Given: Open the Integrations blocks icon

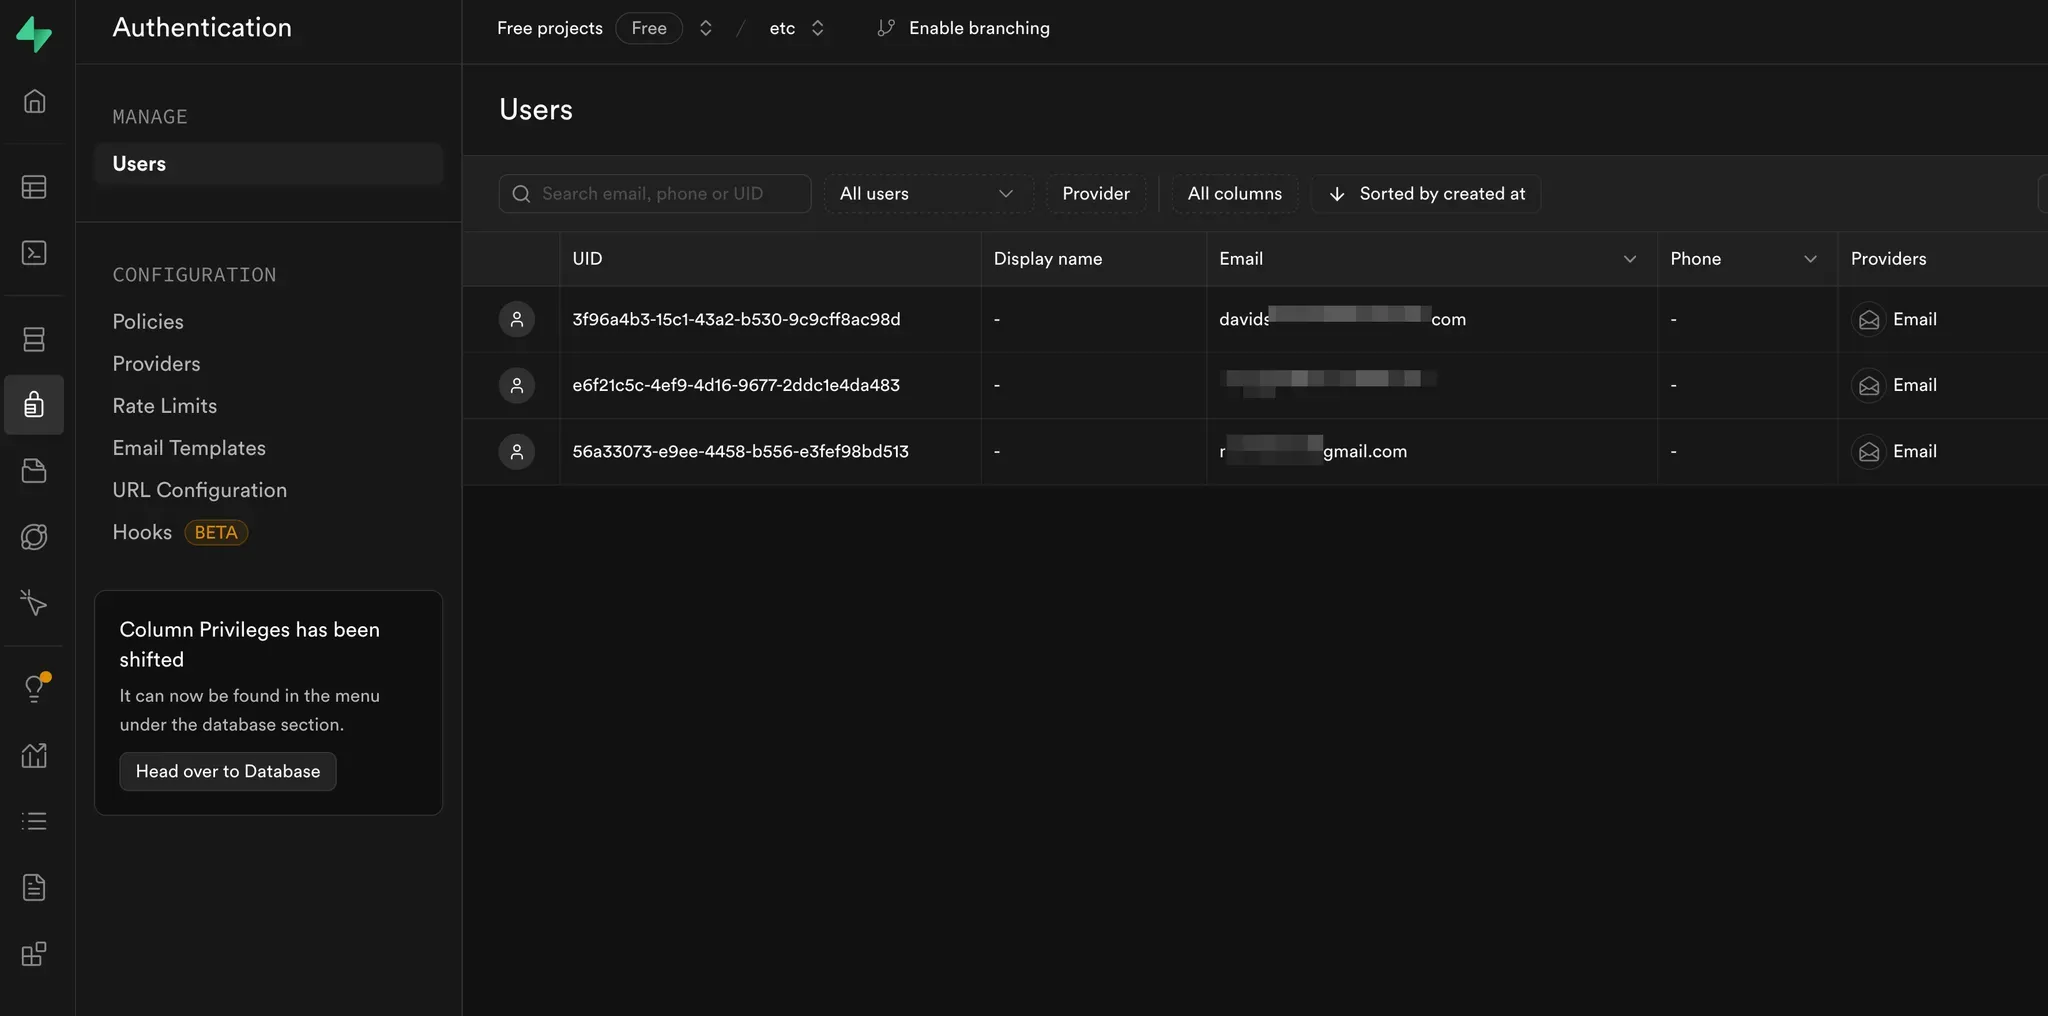Looking at the screenshot, I should [34, 953].
